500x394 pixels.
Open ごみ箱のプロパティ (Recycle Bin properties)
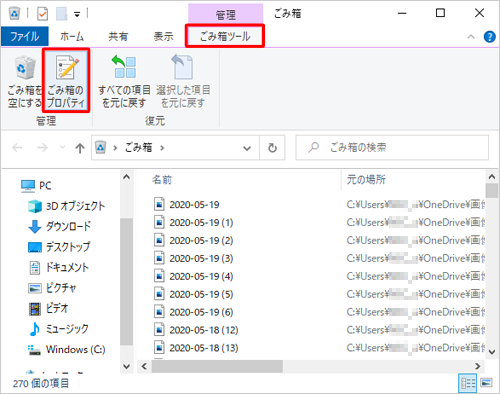coord(66,82)
